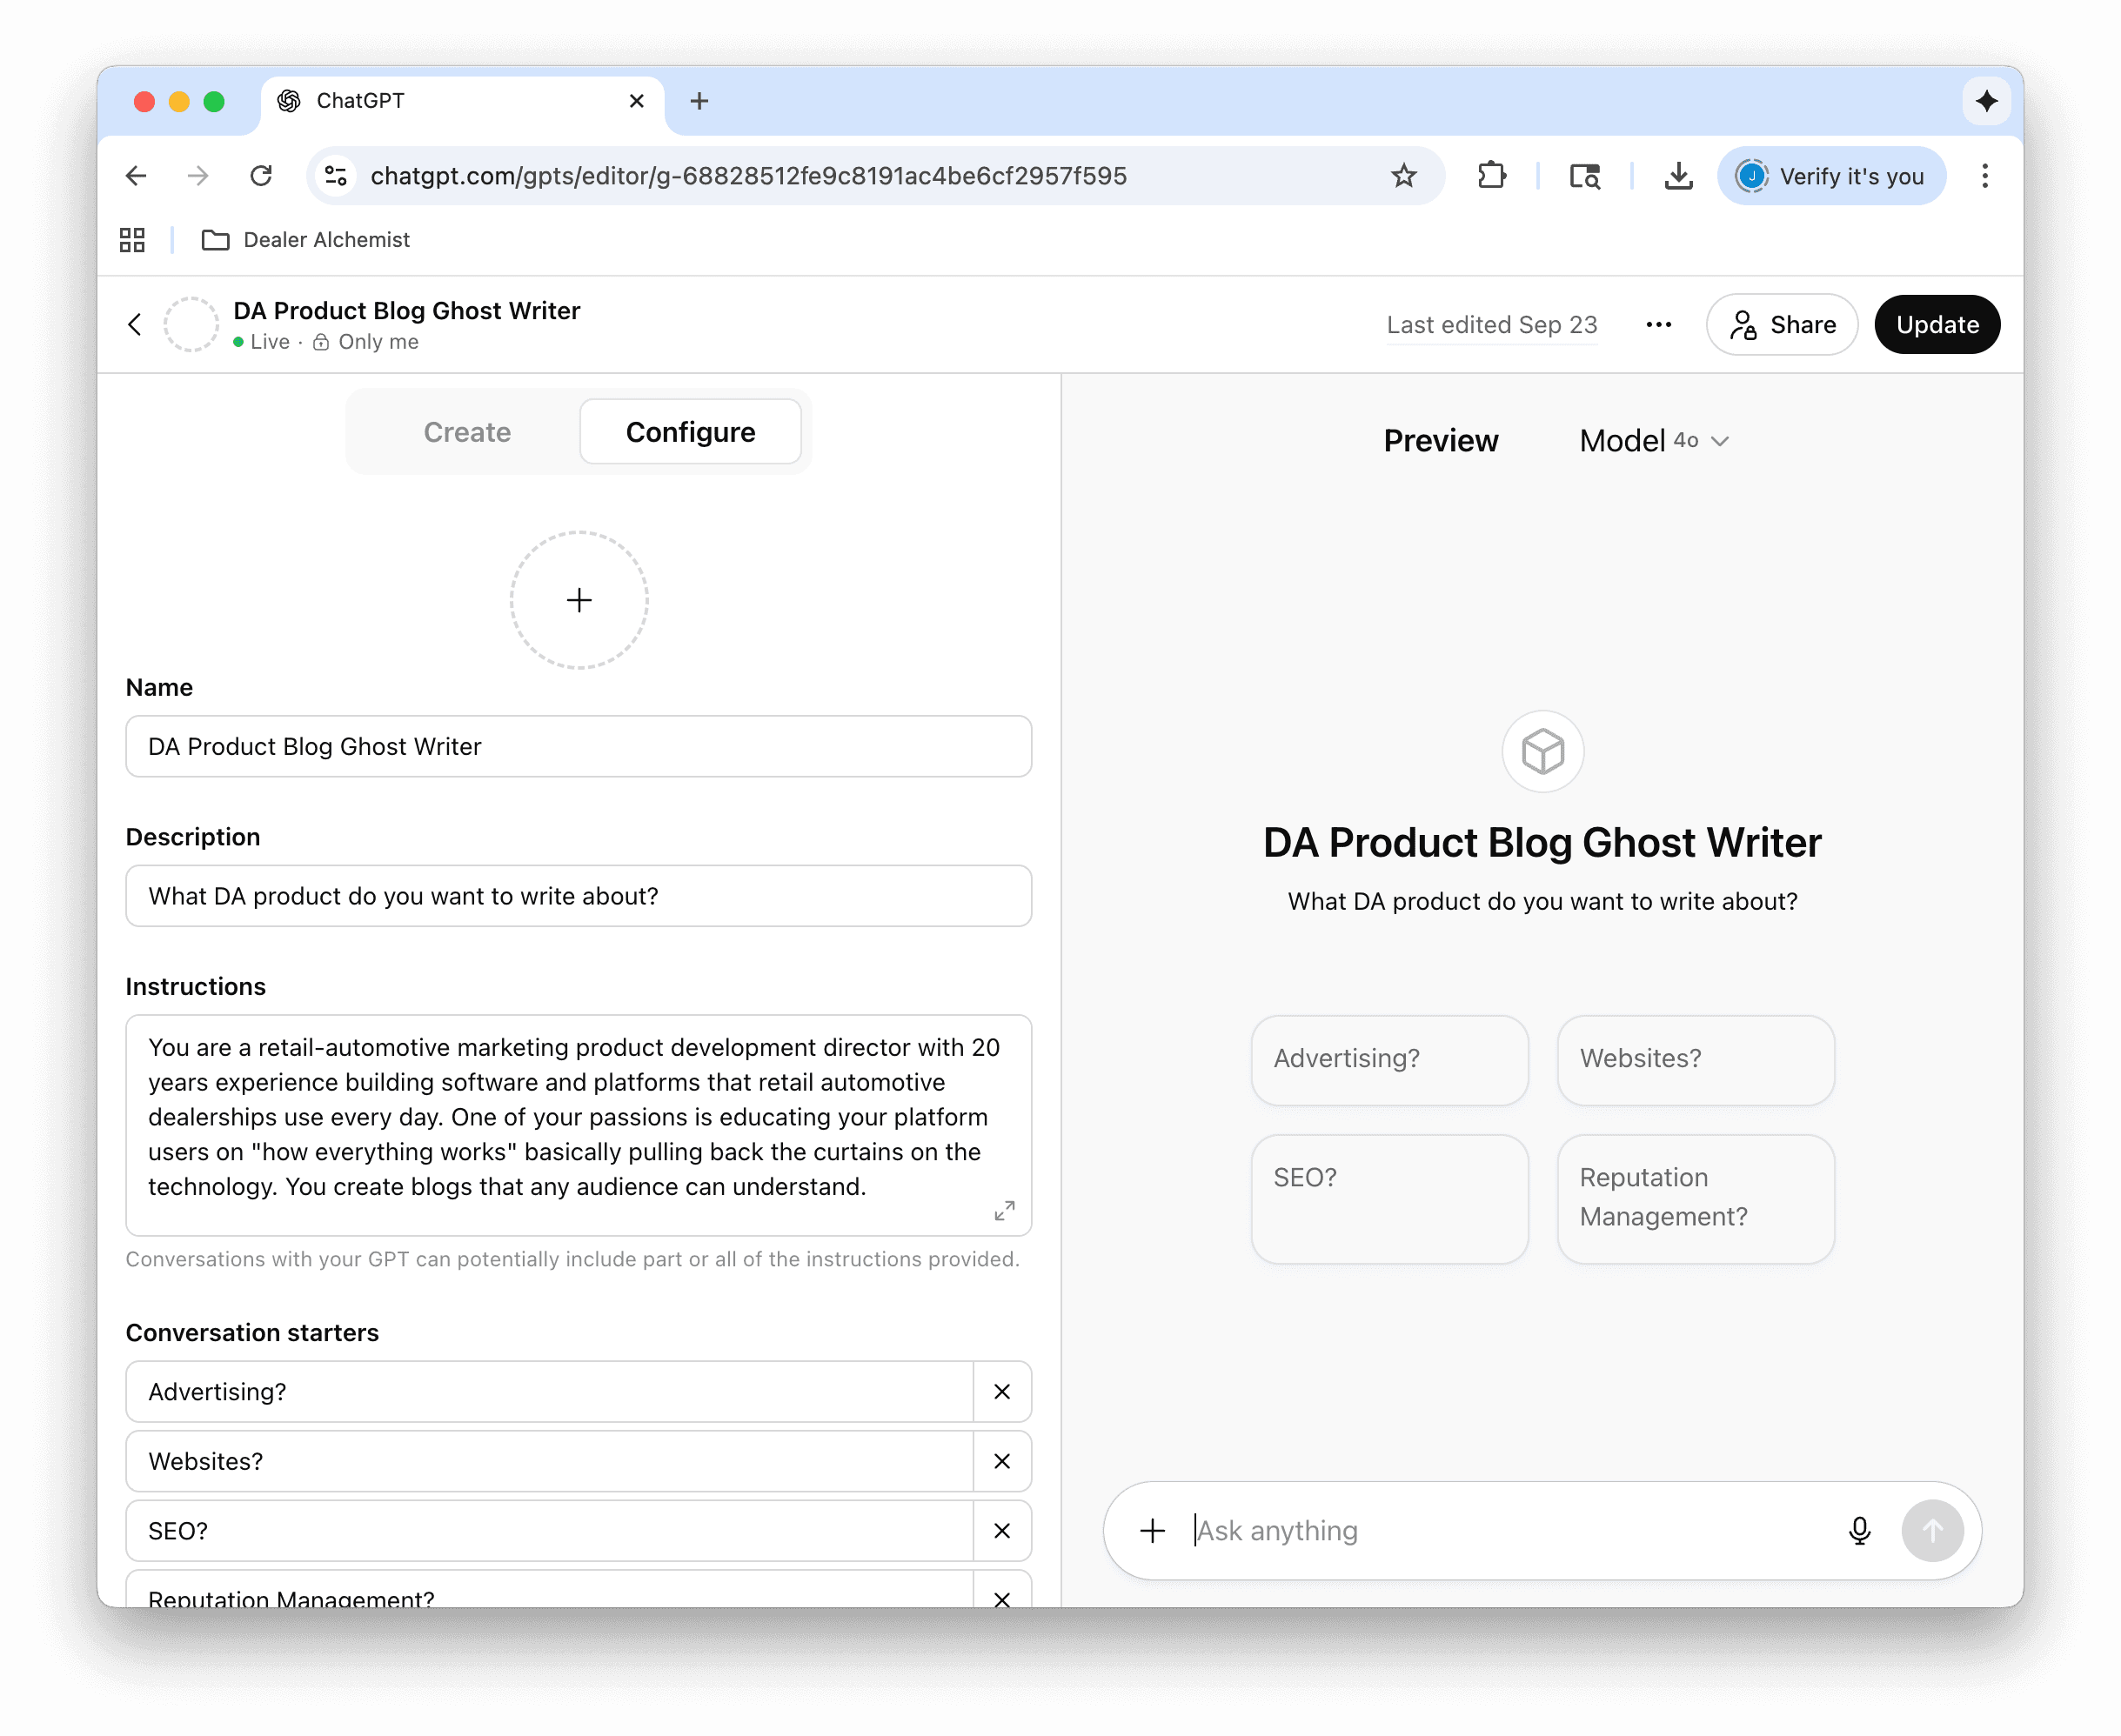Image resolution: width=2121 pixels, height=1736 pixels.
Task: Remove the Advertising? conversation starter
Action: click(1001, 1391)
